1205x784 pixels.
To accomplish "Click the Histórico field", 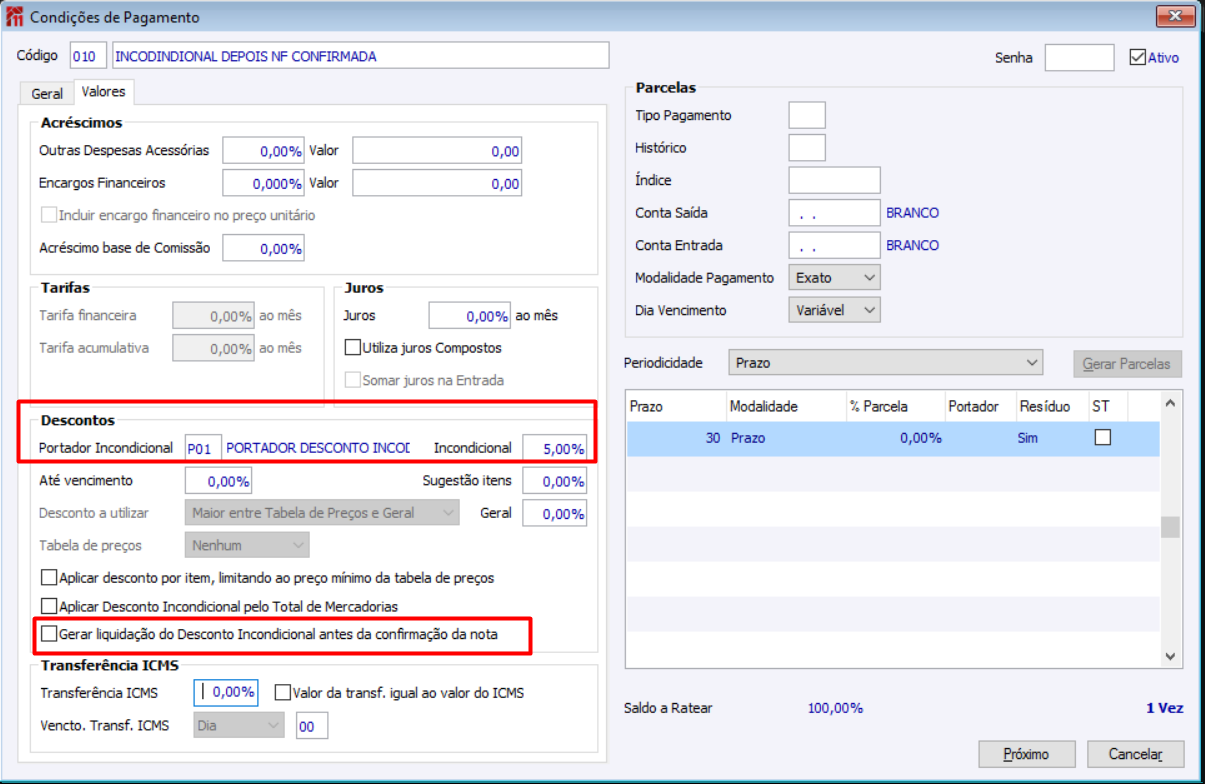I will (x=807, y=148).
